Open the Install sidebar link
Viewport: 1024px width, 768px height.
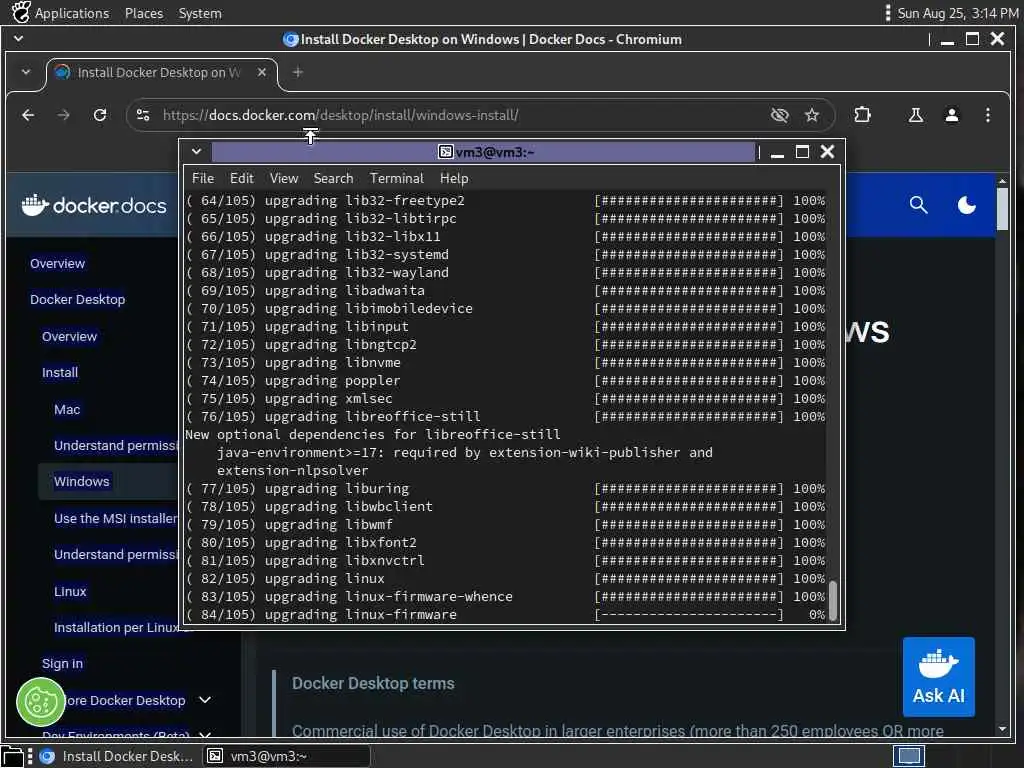pos(60,373)
